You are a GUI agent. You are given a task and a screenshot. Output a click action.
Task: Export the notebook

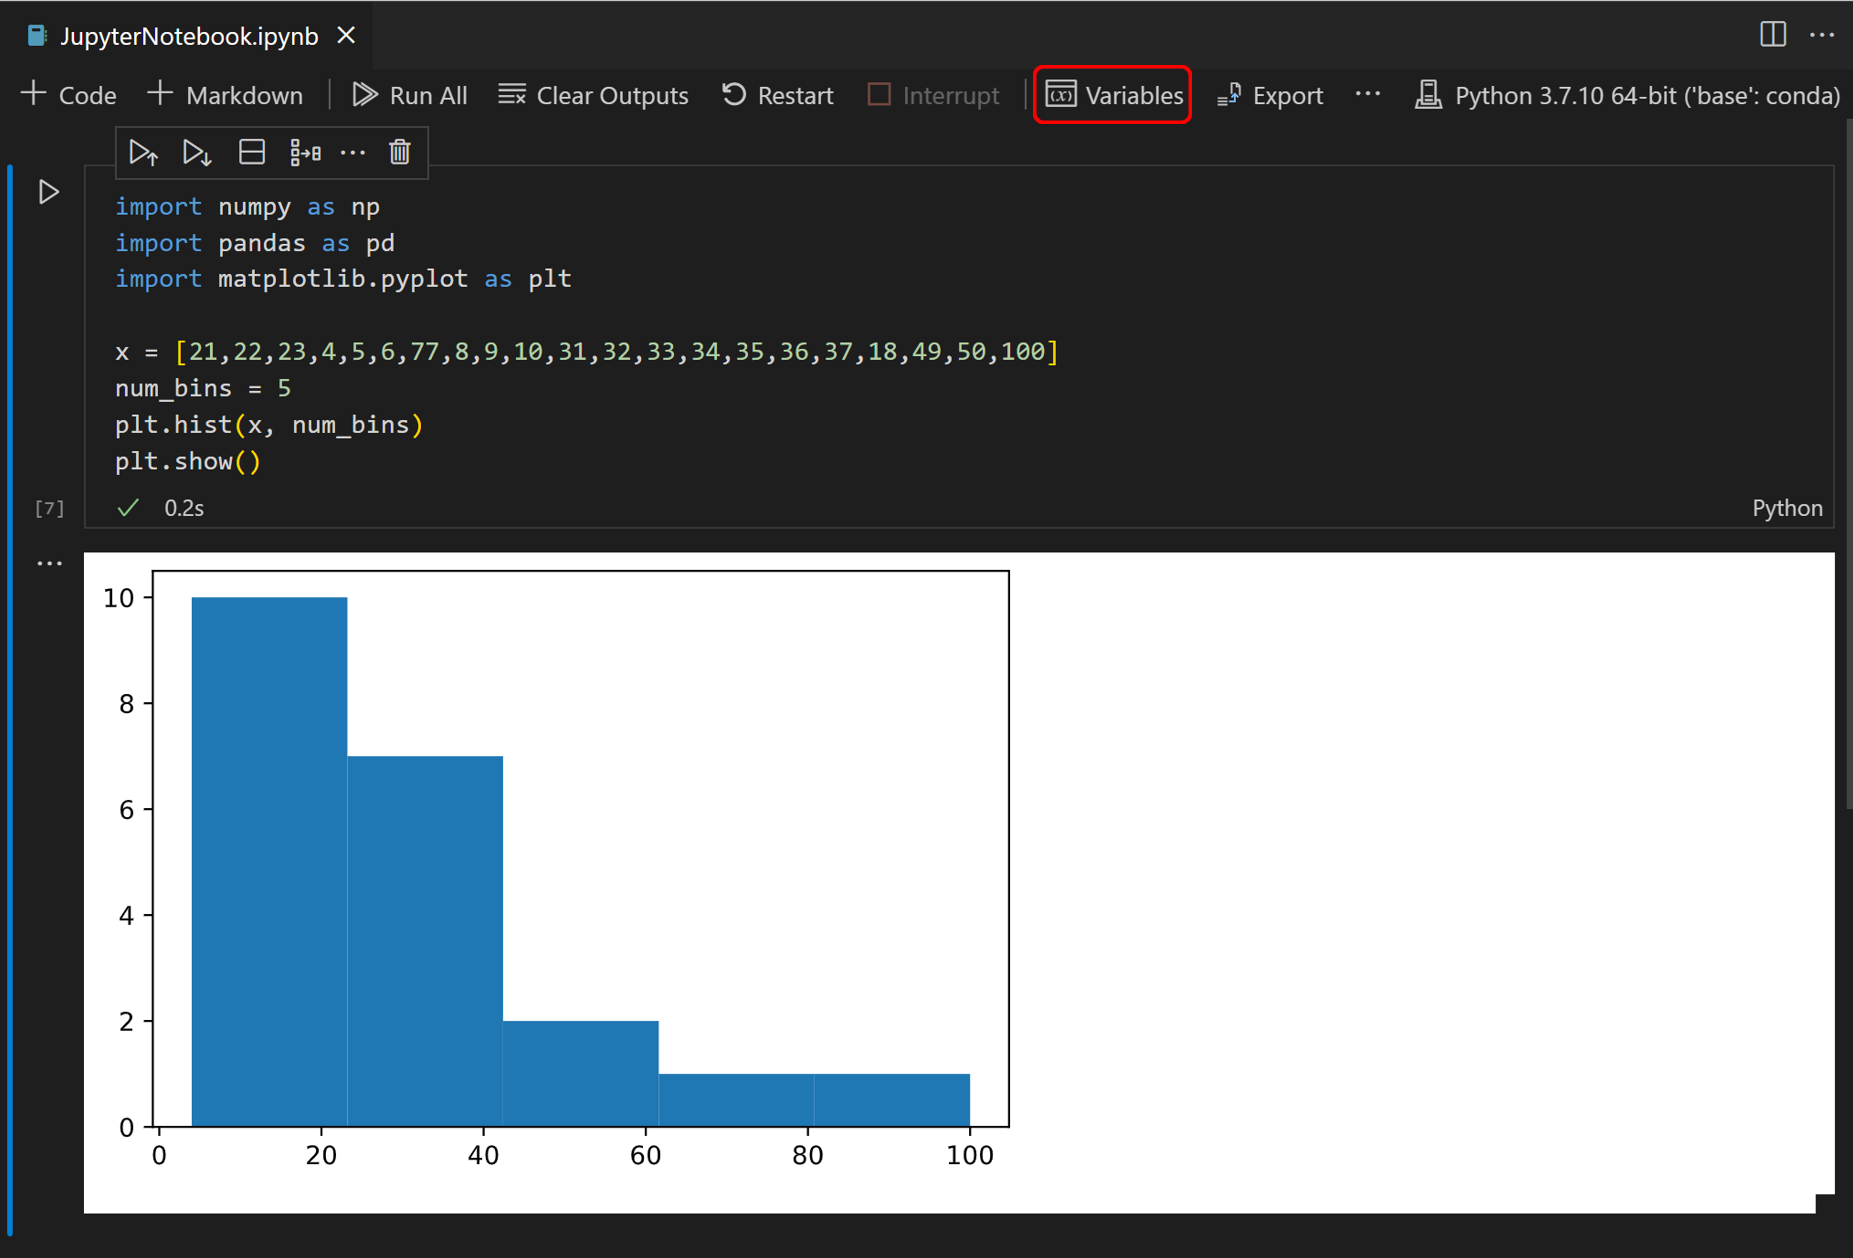pos(1270,95)
